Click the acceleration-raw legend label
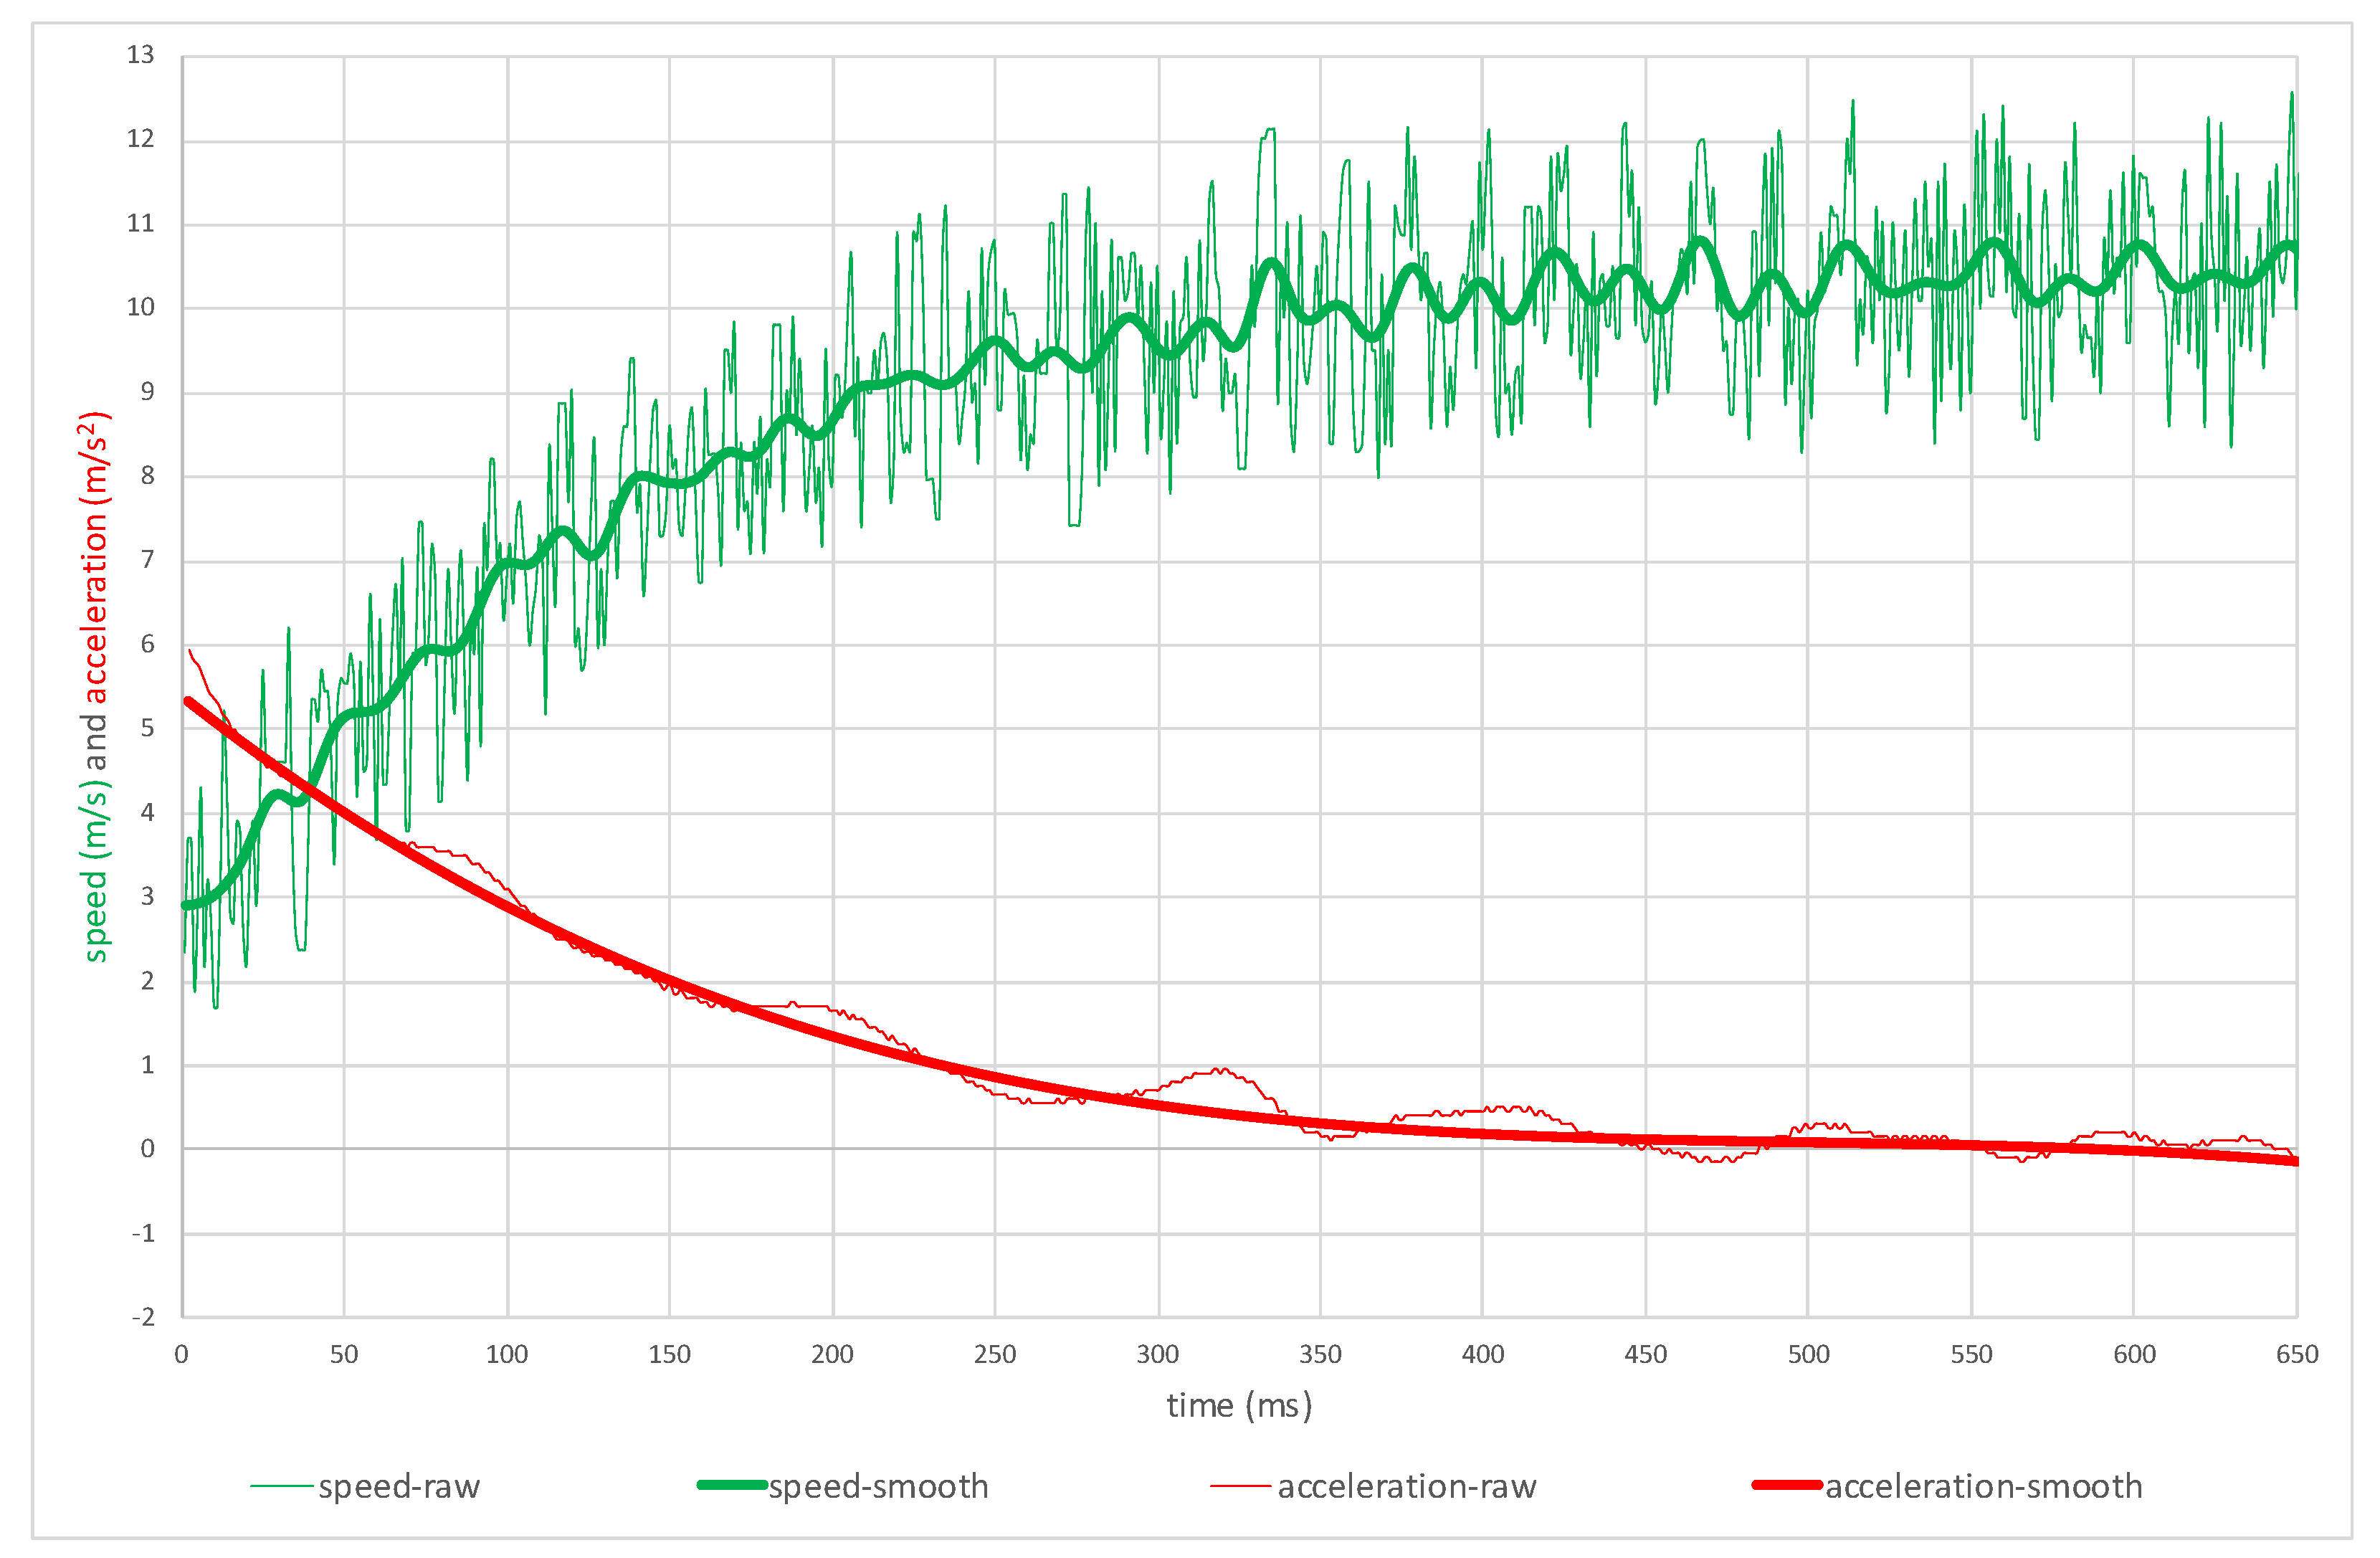 pos(1406,1487)
